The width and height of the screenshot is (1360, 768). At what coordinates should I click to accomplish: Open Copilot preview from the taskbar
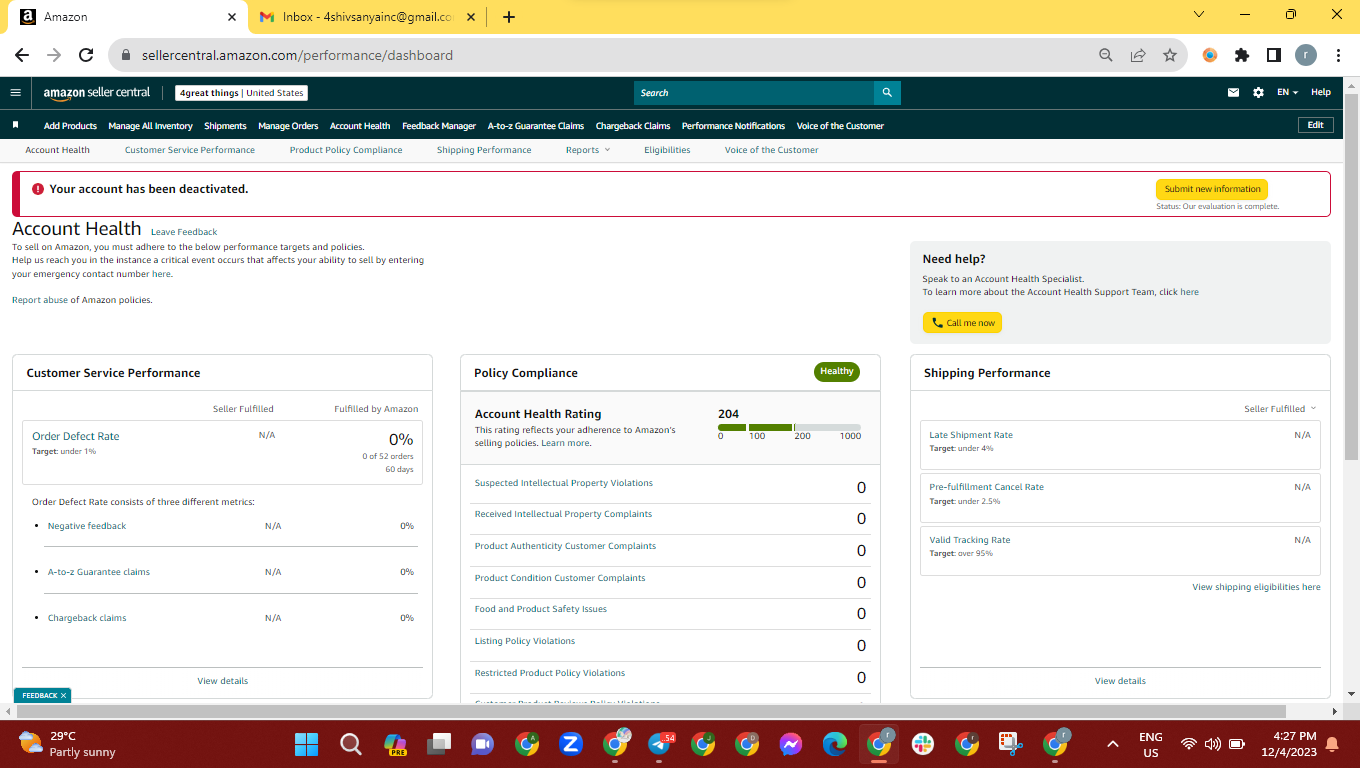[396, 744]
